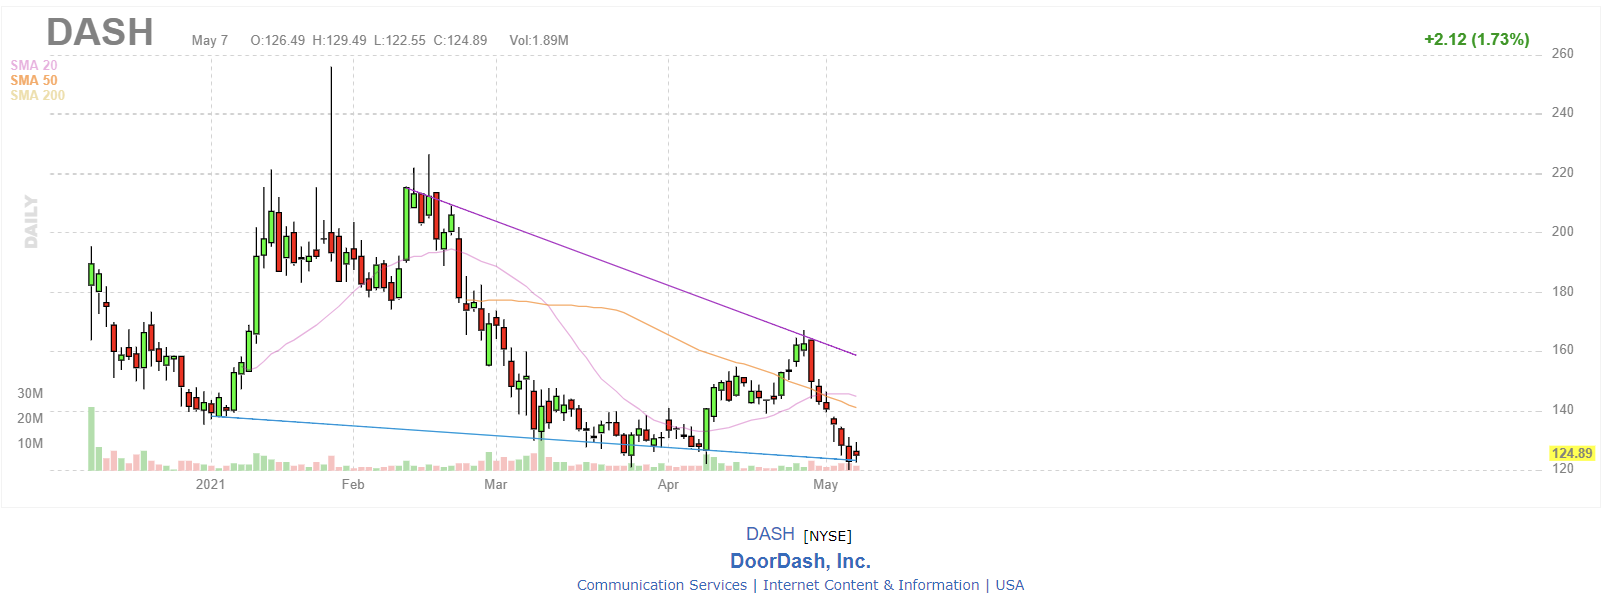Open the DoorDash, Inc. company link
The image size is (1605, 593).
pyautogui.click(x=800, y=561)
